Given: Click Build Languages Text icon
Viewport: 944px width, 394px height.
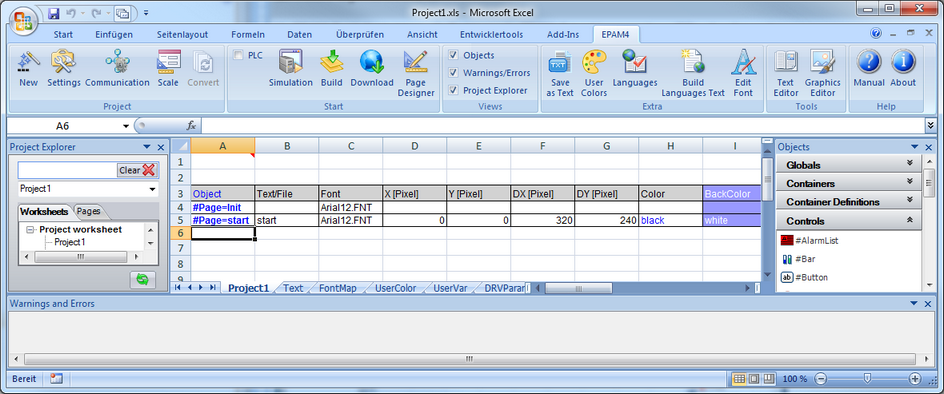Looking at the screenshot, I should (693, 62).
